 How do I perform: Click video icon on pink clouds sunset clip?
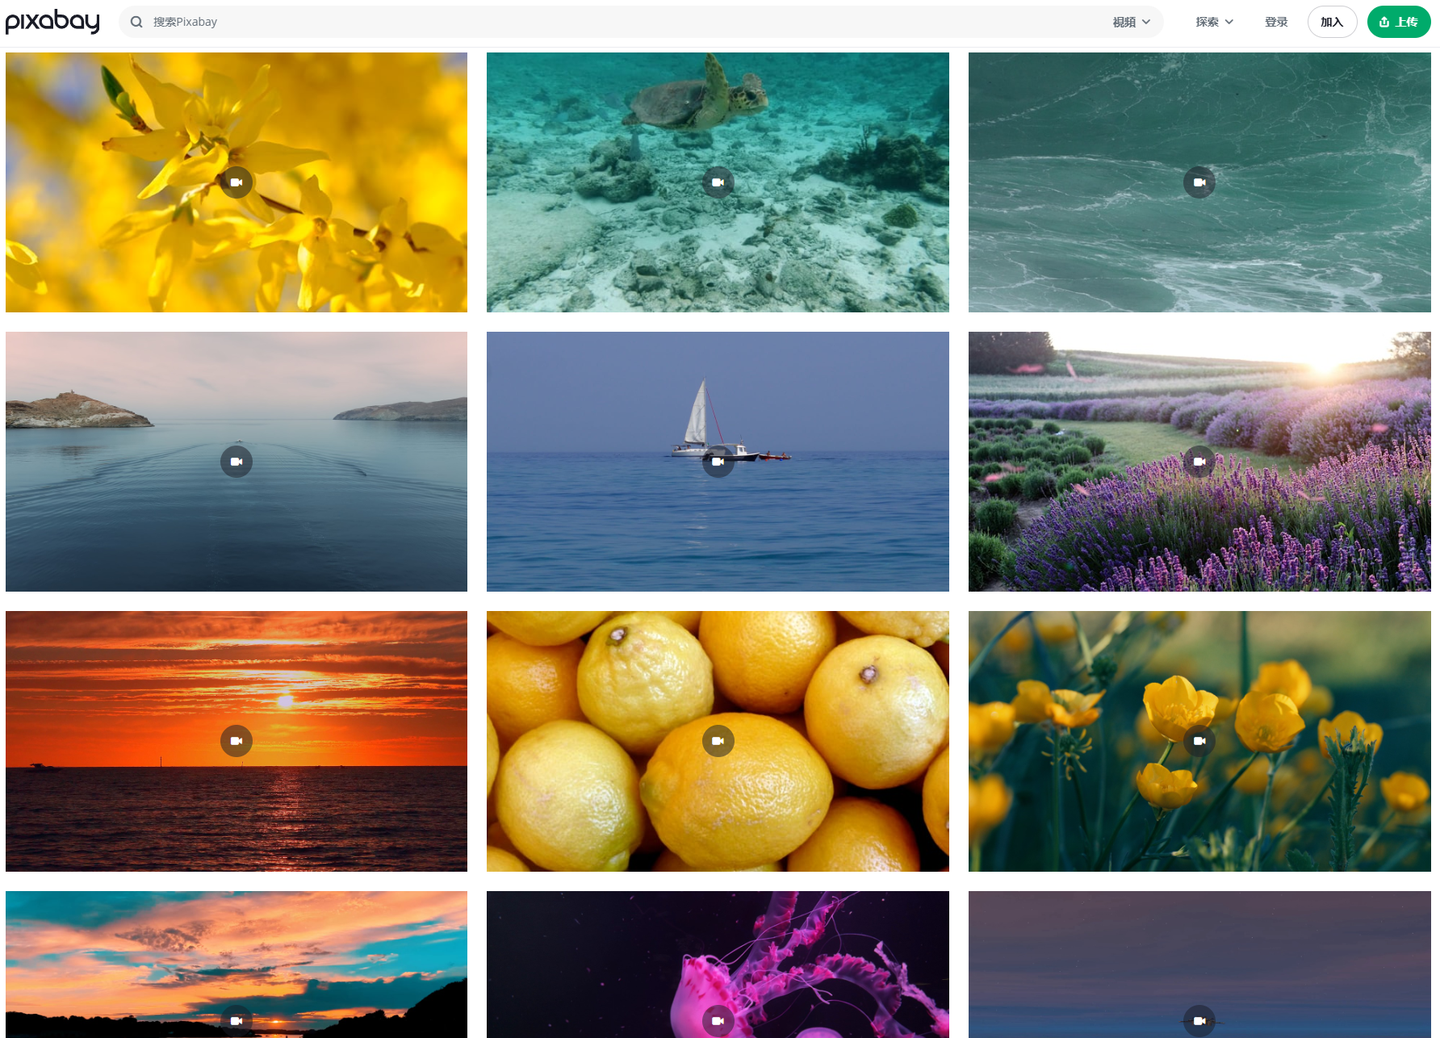tap(236, 1020)
